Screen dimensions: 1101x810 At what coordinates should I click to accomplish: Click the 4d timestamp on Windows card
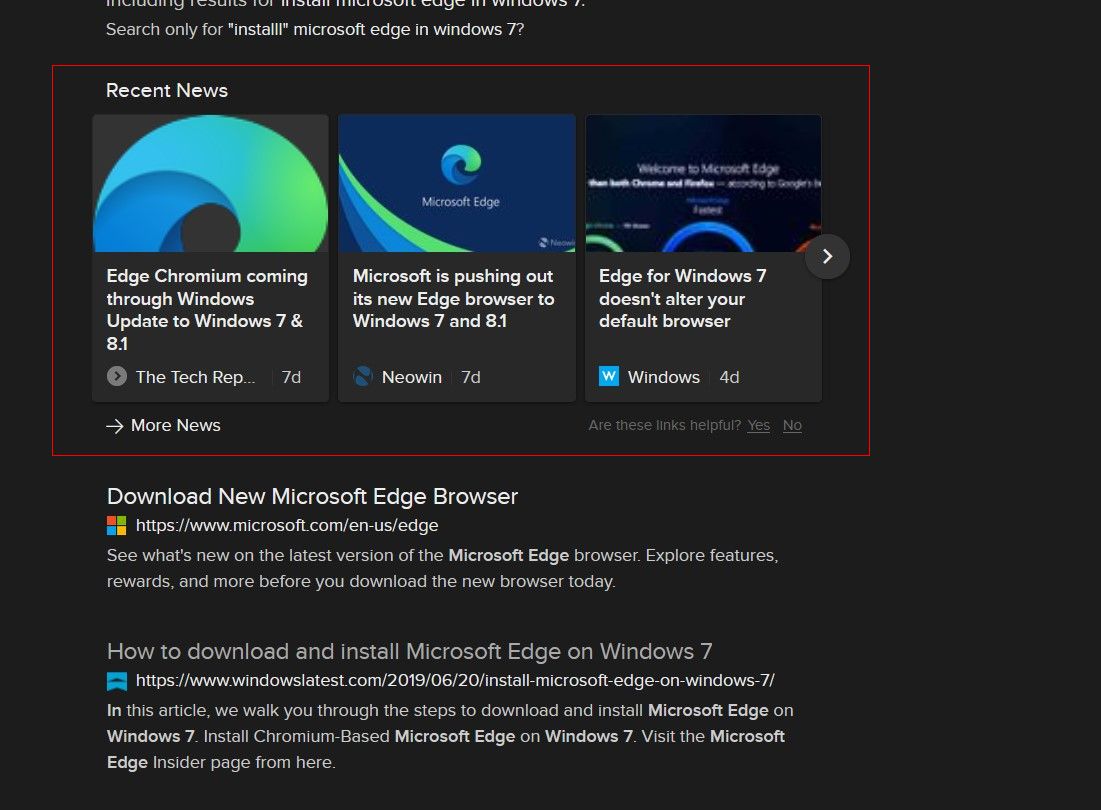pos(730,377)
